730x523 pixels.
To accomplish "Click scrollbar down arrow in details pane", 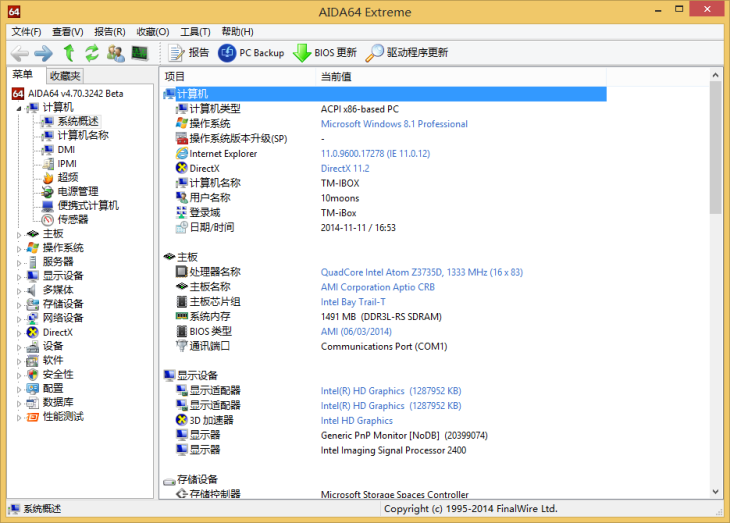I will click(716, 492).
